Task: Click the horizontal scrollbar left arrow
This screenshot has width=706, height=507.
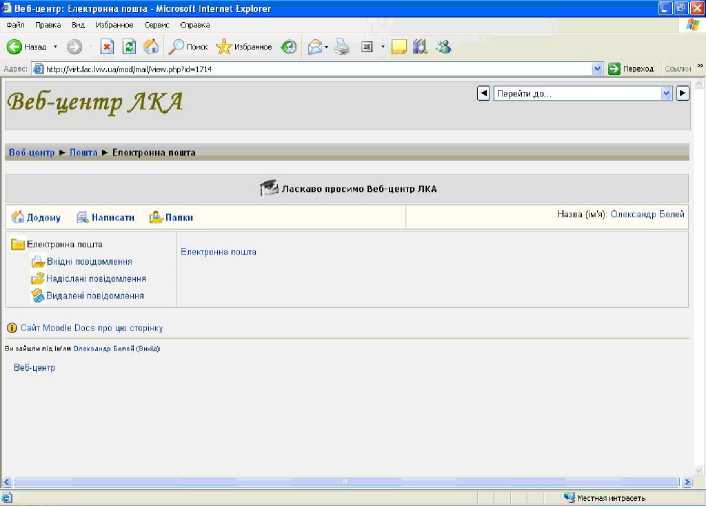Action: click(x=6, y=482)
